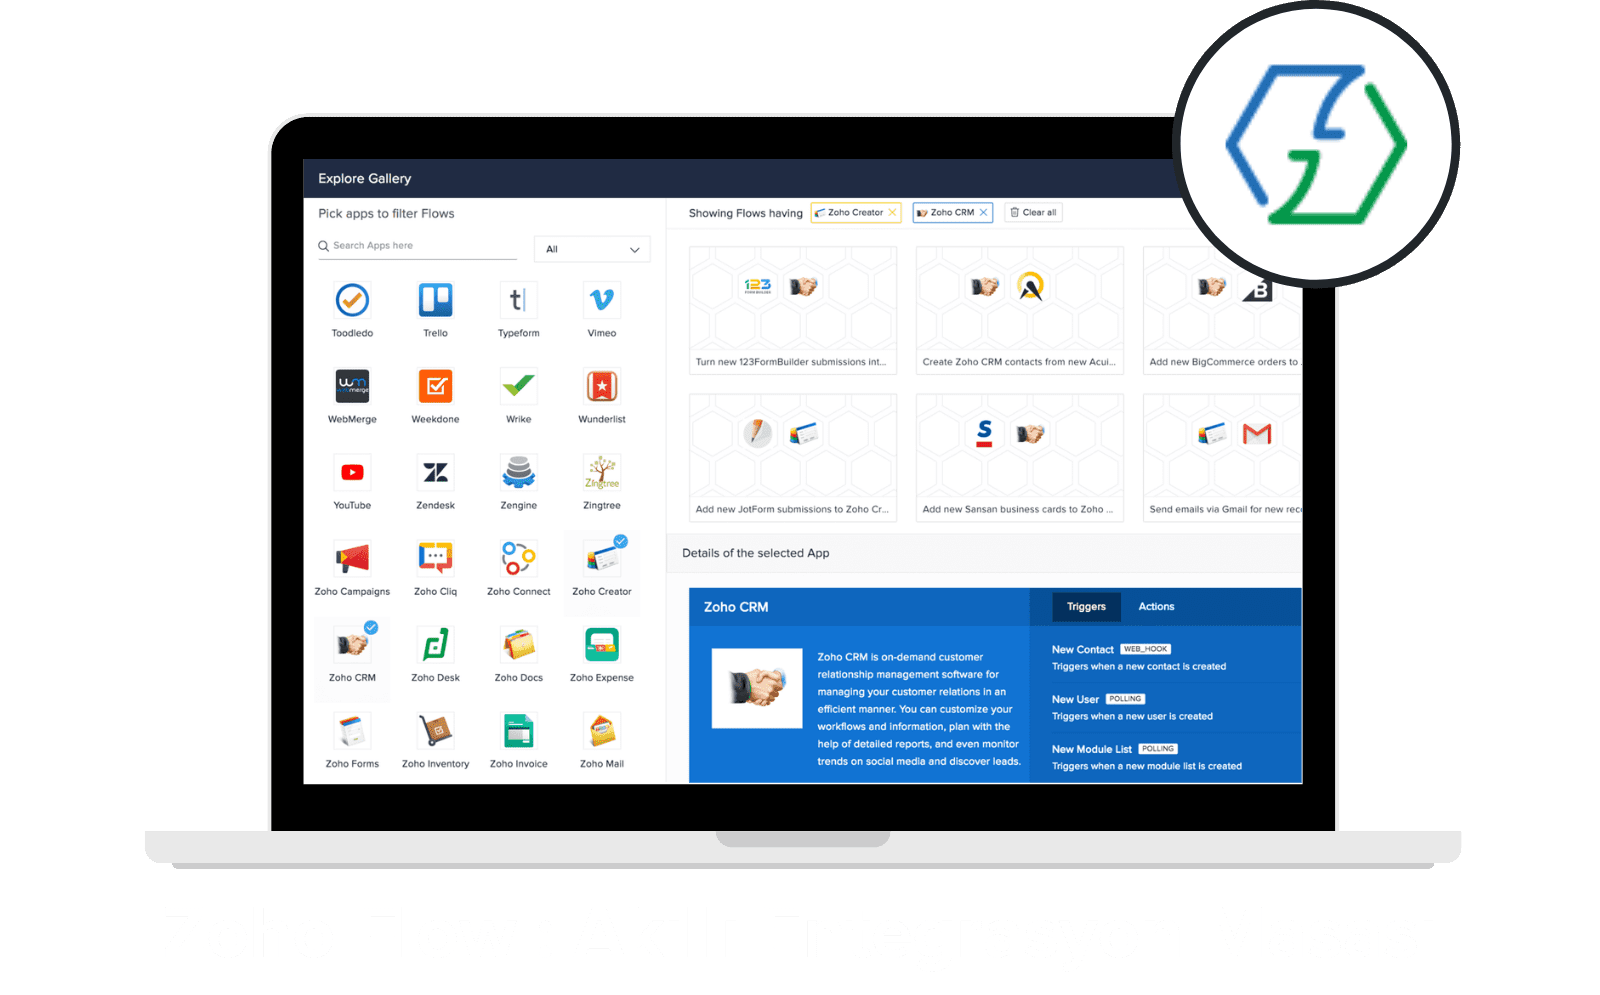Open the Send emails via Gmail flow
This screenshot has width=1600, height=995.
pos(1223,457)
